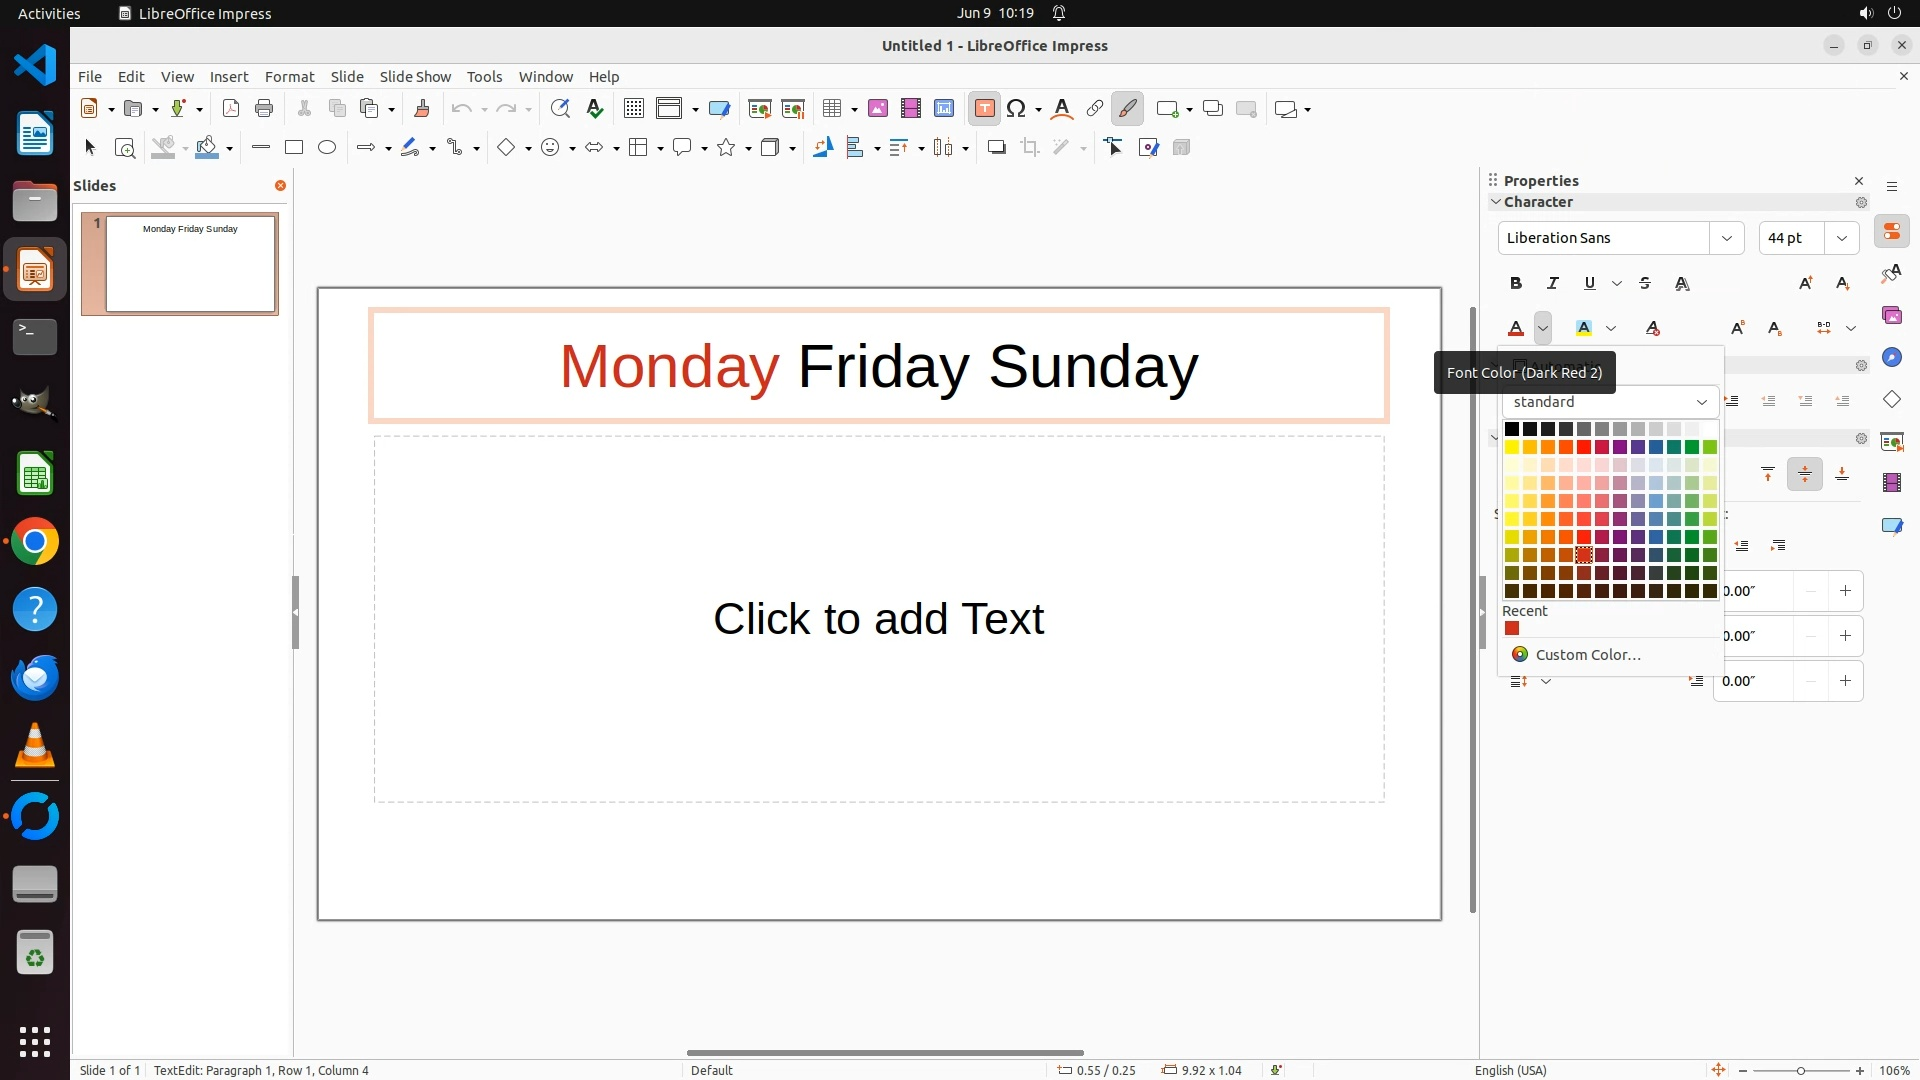Click the Insert Special Character omega icon
The image size is (1920, 1080).
(x=1016, y=109)
